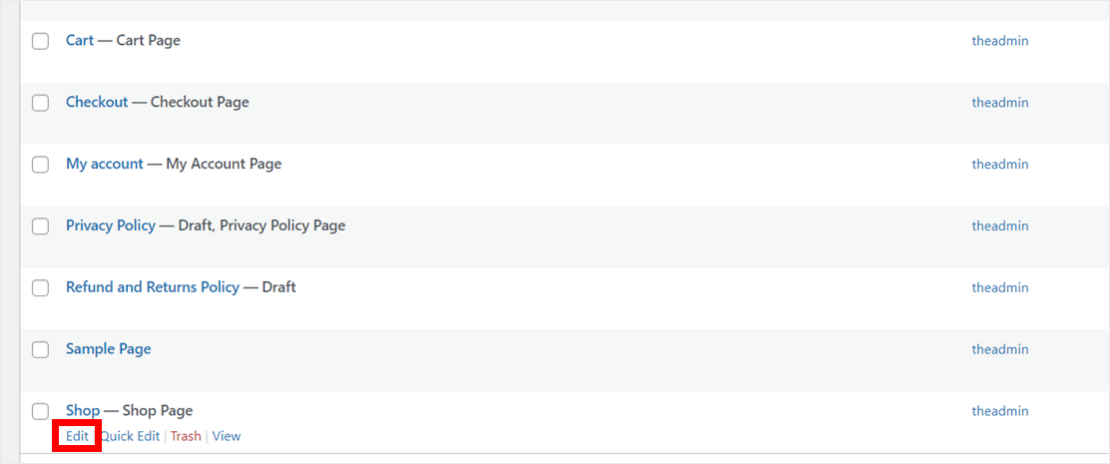The height and width of the screenshot is (464, 1110).
Task: Click View under the Shop page
Action: point(226,436)
